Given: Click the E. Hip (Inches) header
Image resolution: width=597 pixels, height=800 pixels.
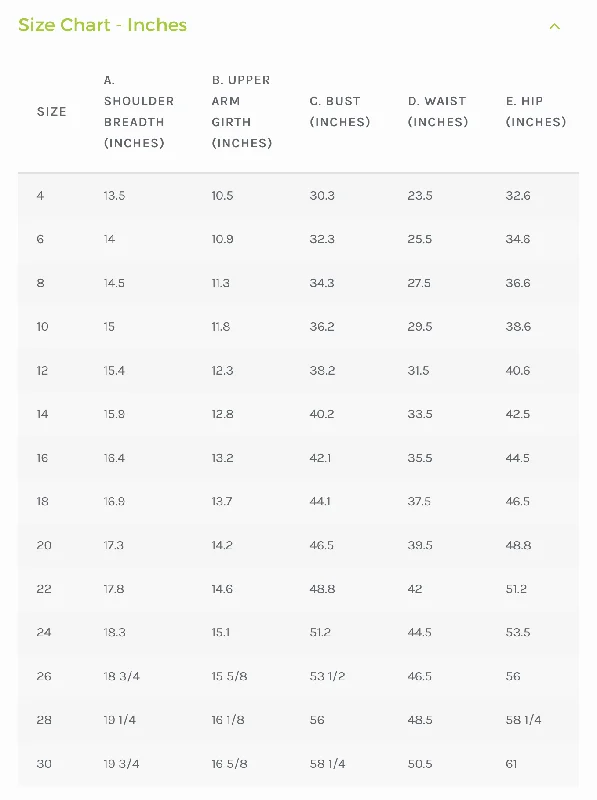Looking at the screenshot, I should (536, 112).
